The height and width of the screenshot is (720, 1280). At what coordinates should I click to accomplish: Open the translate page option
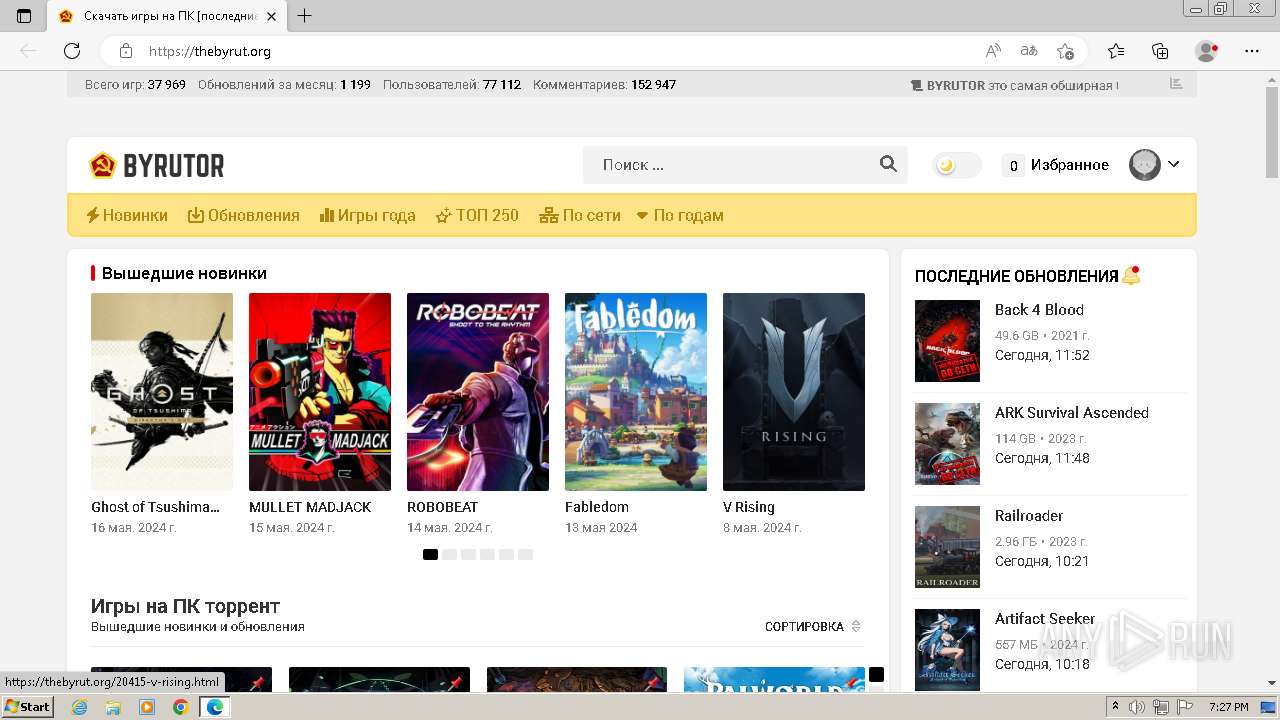(1029, 51)
